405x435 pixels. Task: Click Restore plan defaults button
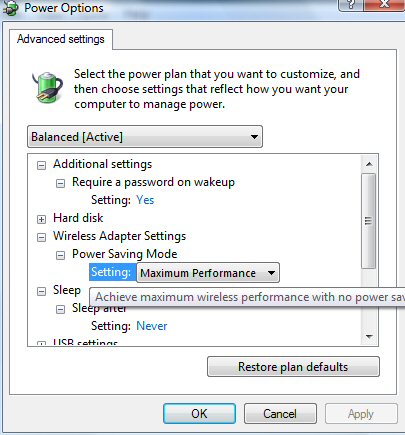pos(293,367)
